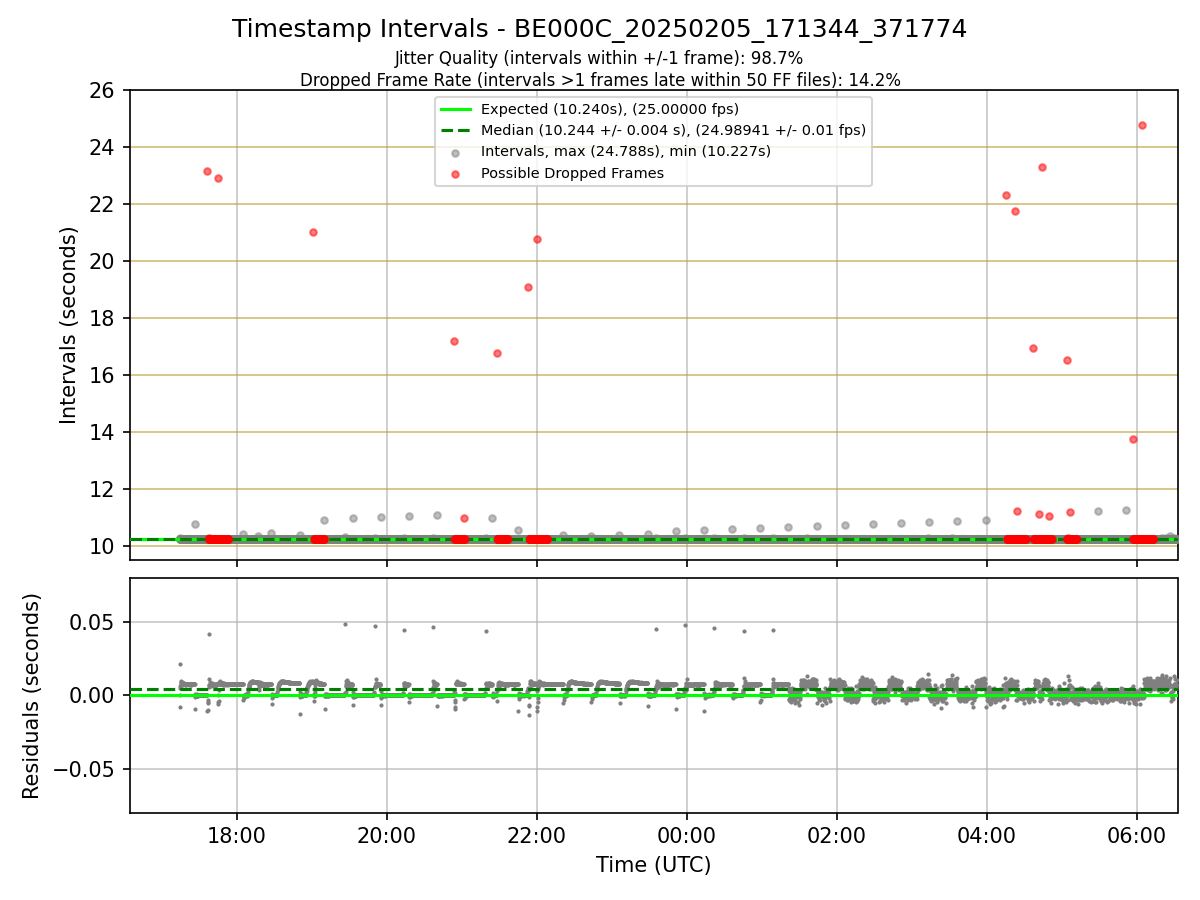Click the red point at 21 seconds near 19:00
The width and height of the screenshot is (1200, 900).
coord(313,232)
